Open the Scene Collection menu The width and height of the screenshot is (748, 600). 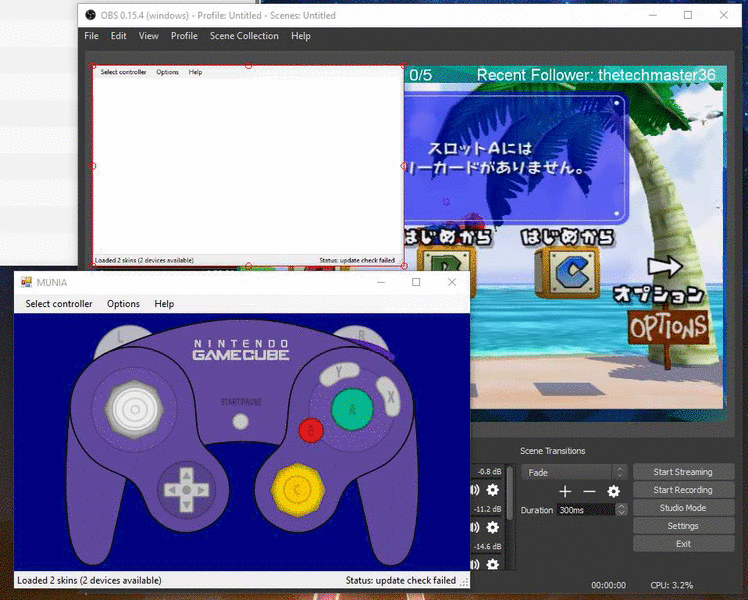click(x=244, y=36)
